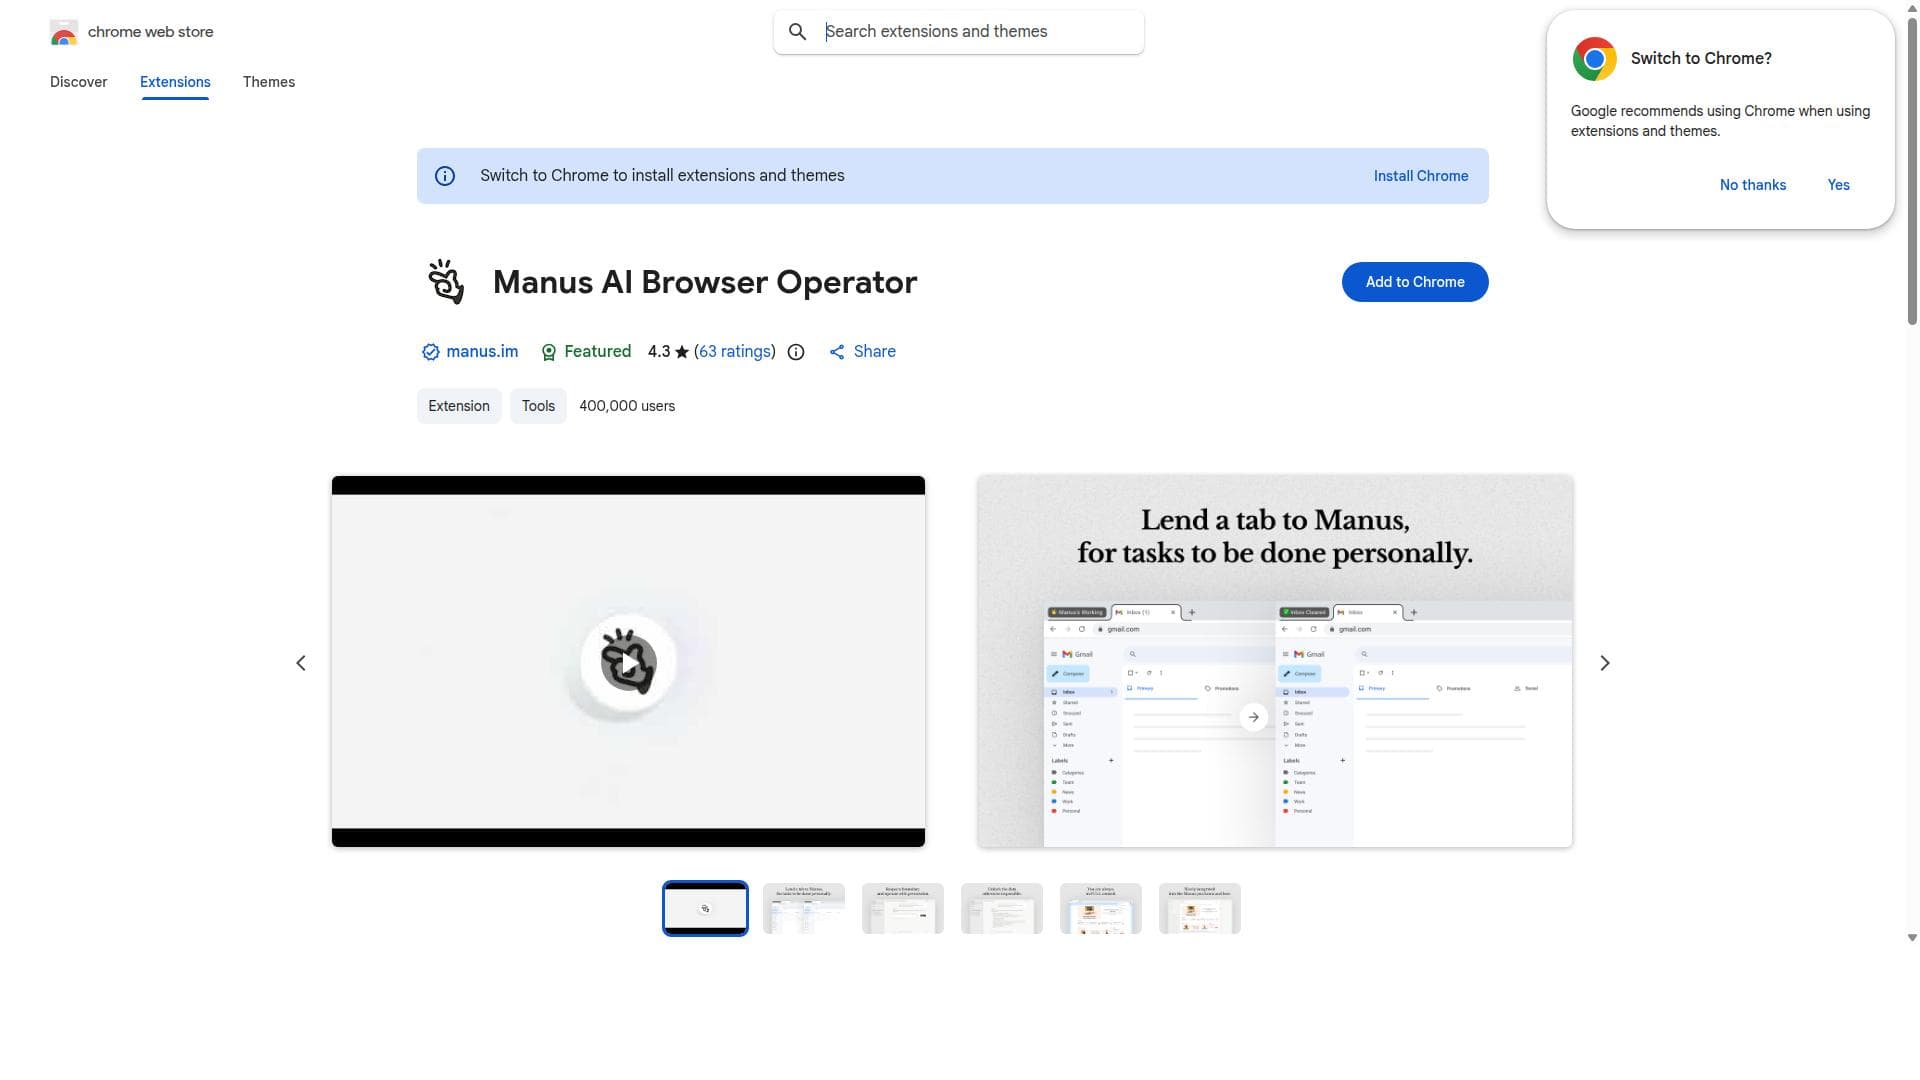Select the fourth screenshot thumbnail
1920x1080 pixels.
(x=1002, y=908)
